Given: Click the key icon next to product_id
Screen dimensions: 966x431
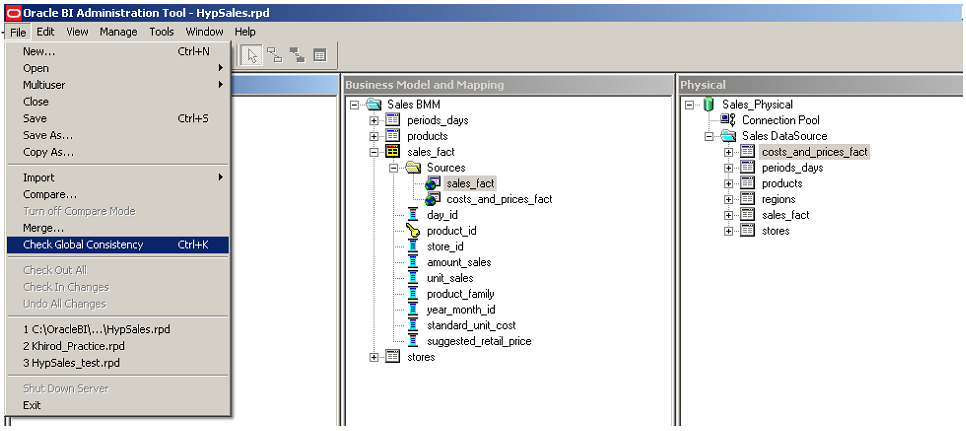Looking at the screenshot, I should pyautogui.click(x=413, y=231).
